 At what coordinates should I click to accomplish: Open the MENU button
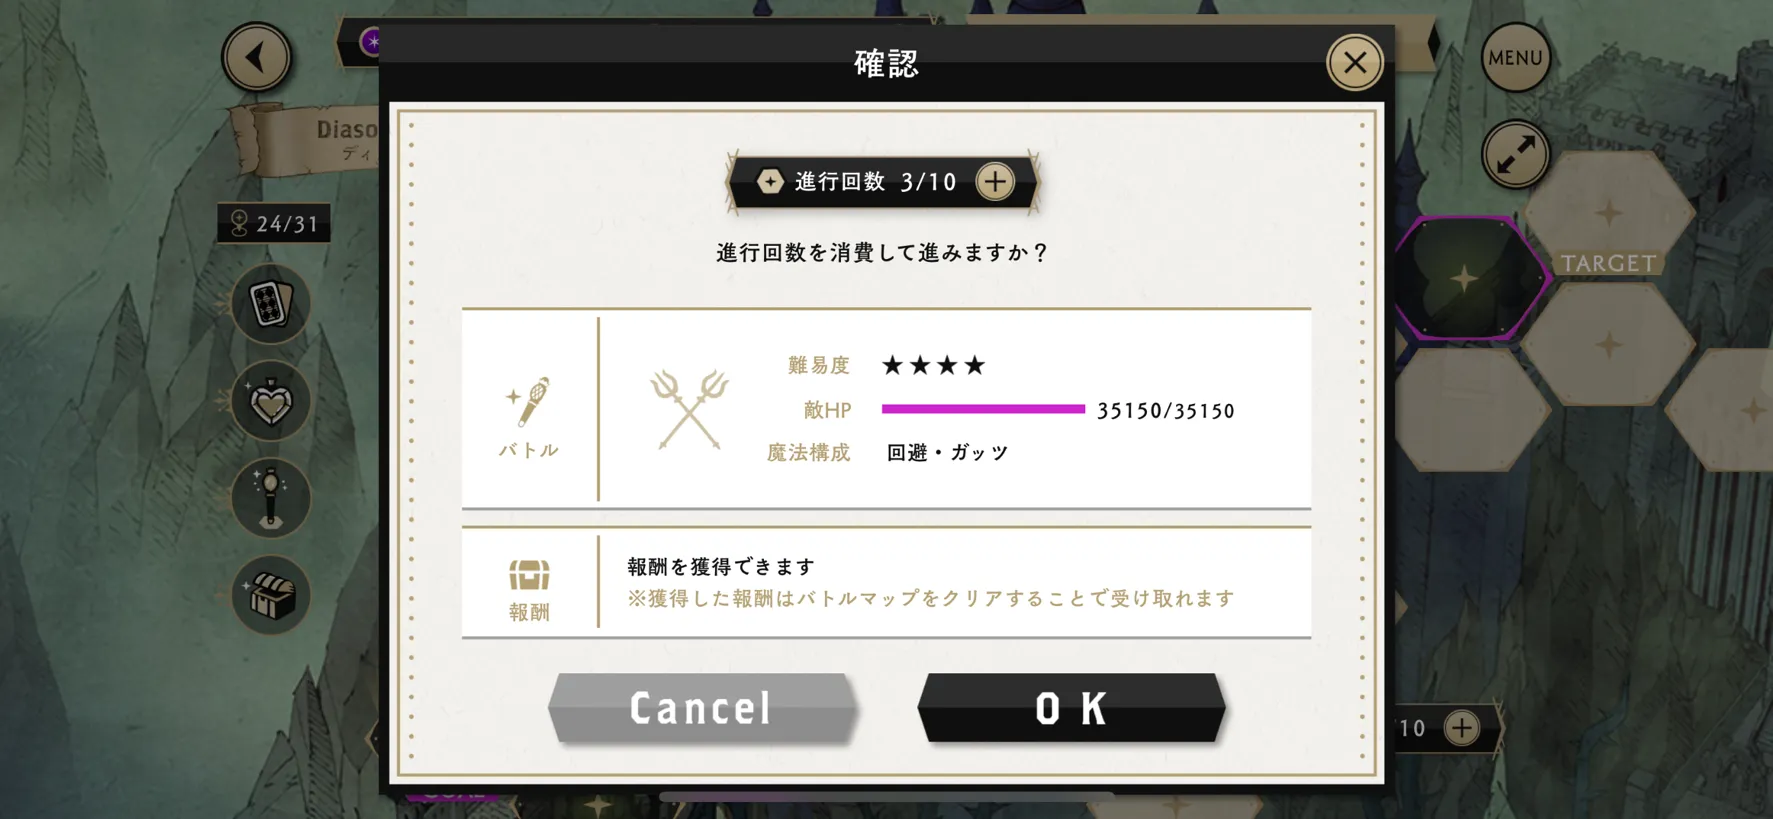point(1515,58)
